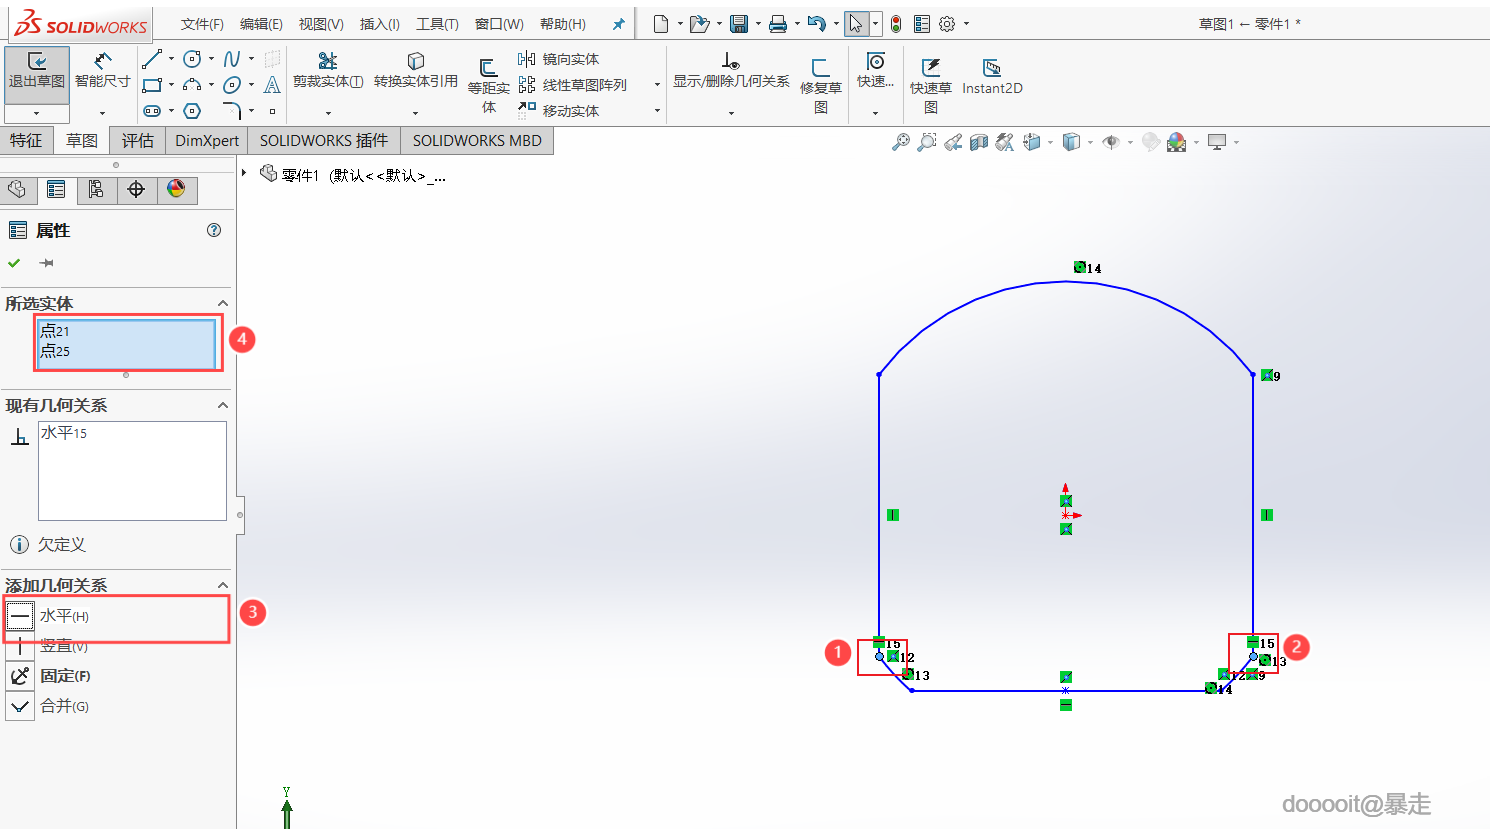Image resolution: width=1490 pixels, height=829 pixels.
Task: Confirm properties with the green checkmark
Action: (14, 263)
